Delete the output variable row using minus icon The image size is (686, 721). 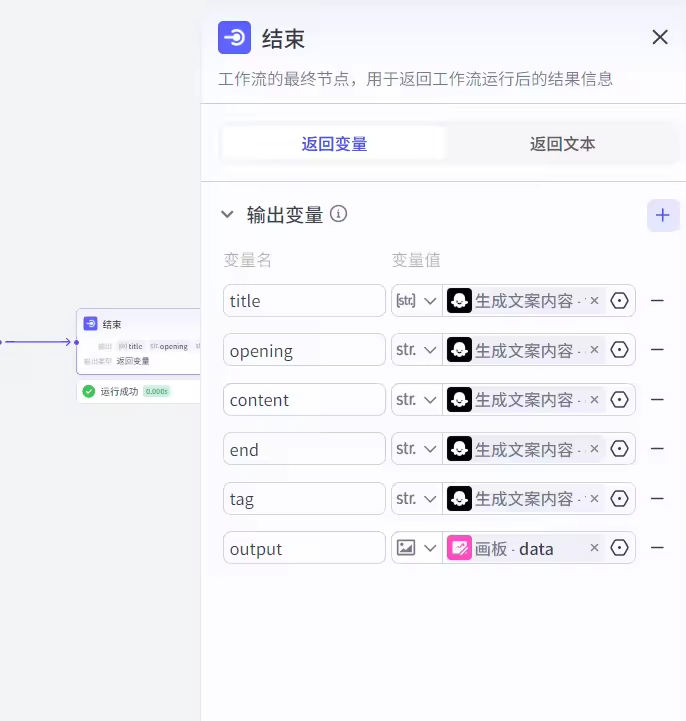click(x=657, y=548)
